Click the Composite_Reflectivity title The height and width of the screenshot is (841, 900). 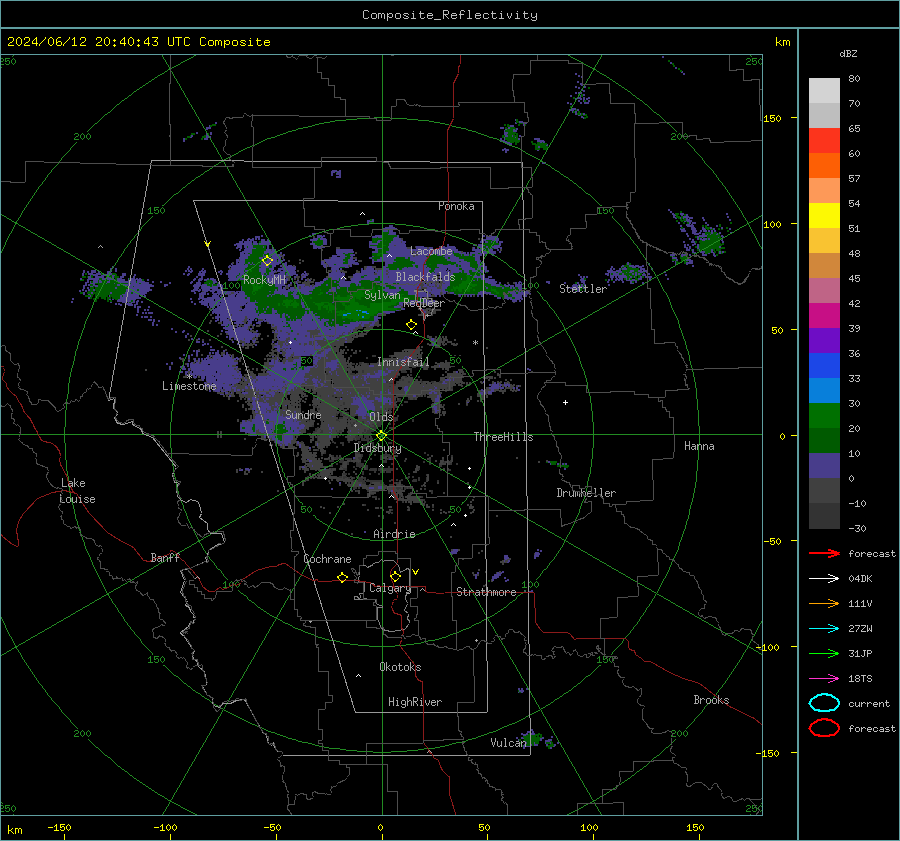[x=450, y=15]
